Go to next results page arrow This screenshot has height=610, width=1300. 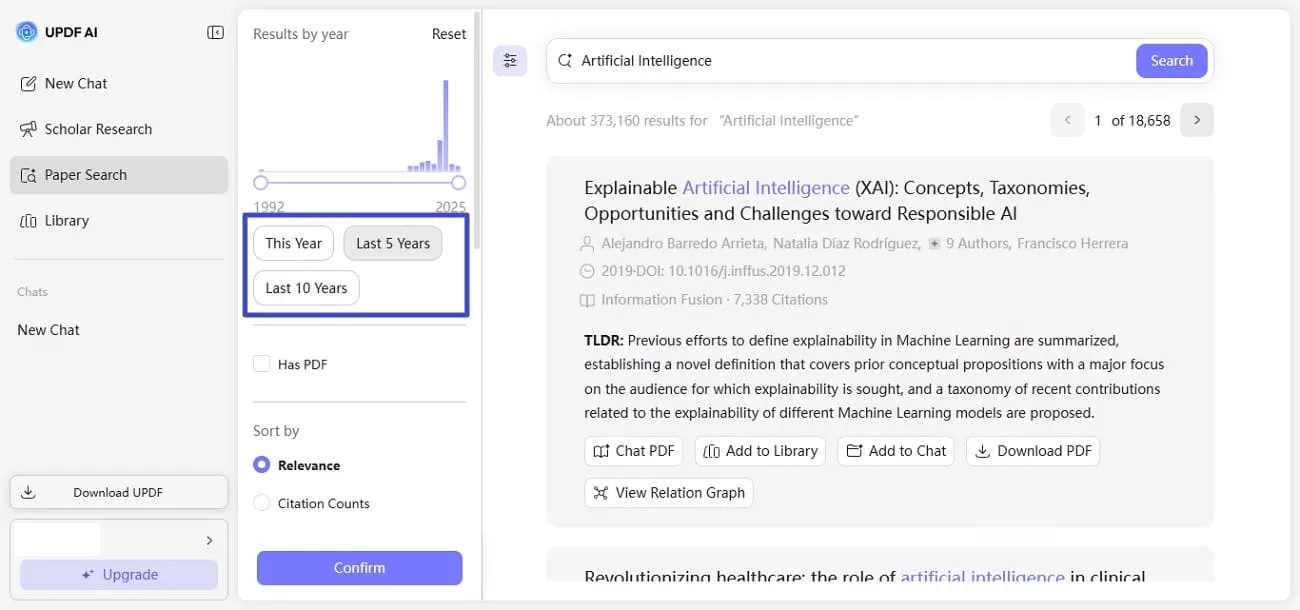(1197, 120)
